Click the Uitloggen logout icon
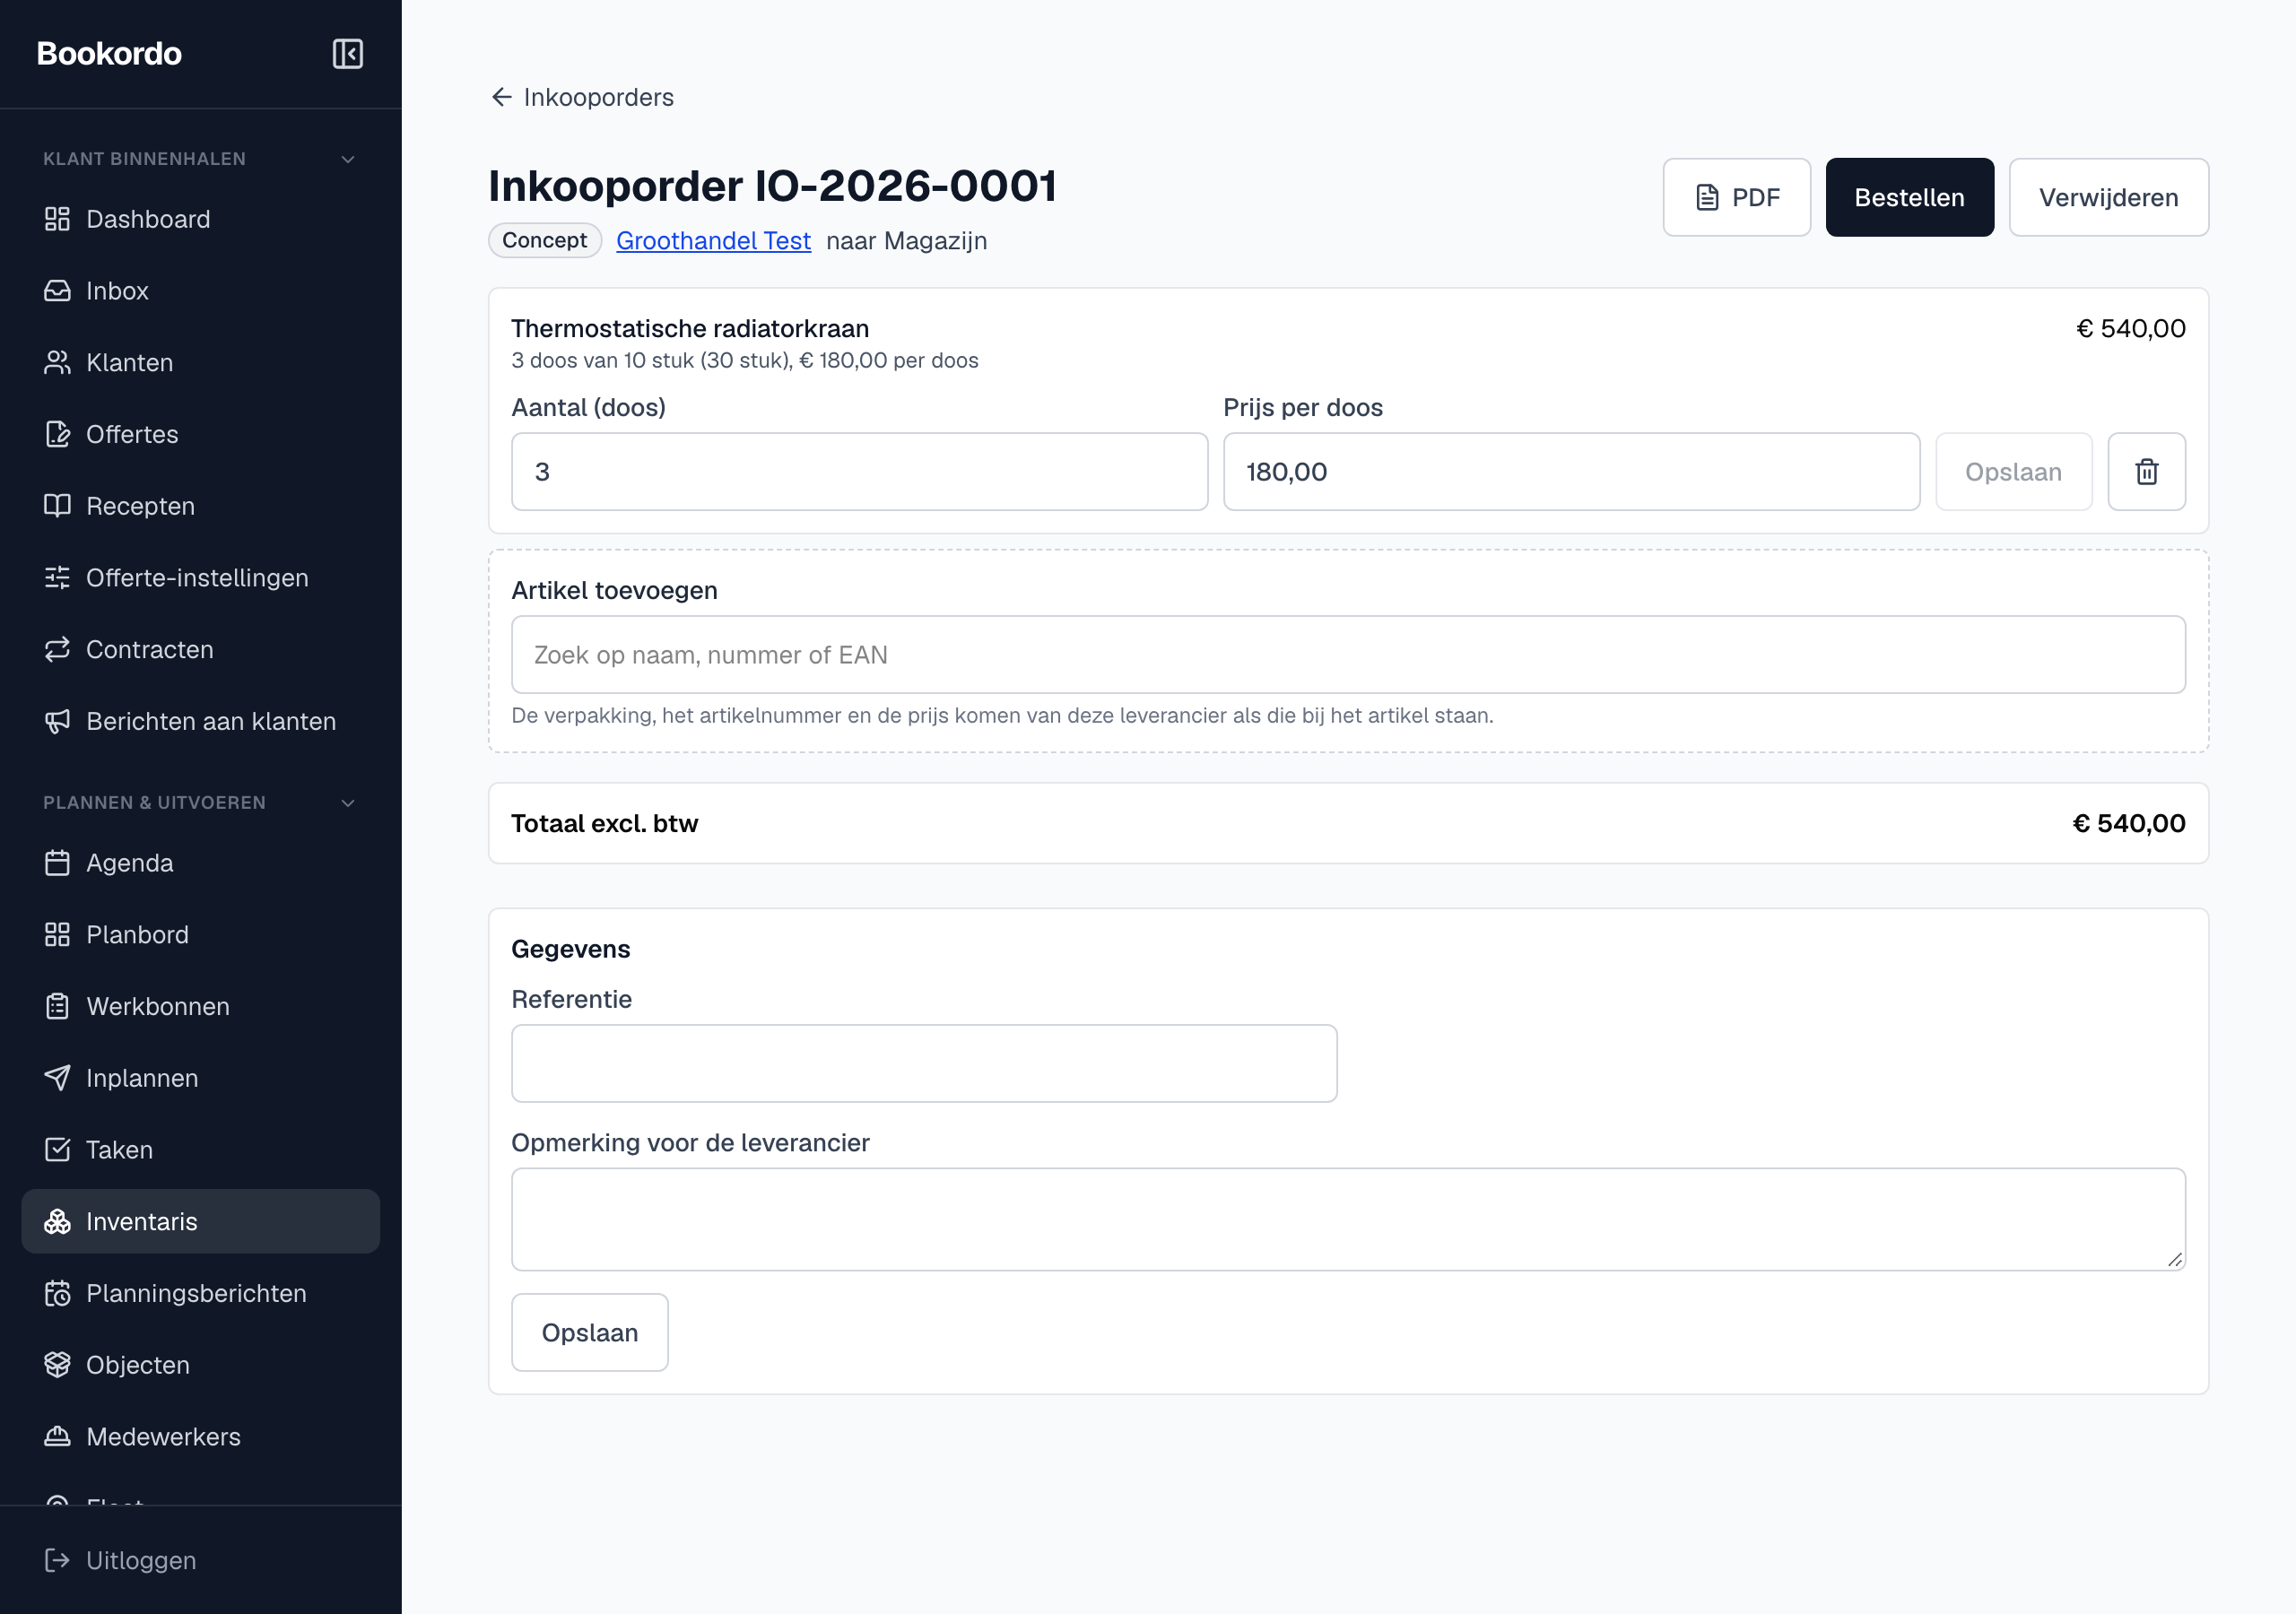Screen dimensions: 2296x1614 [x=57, y=1560]
